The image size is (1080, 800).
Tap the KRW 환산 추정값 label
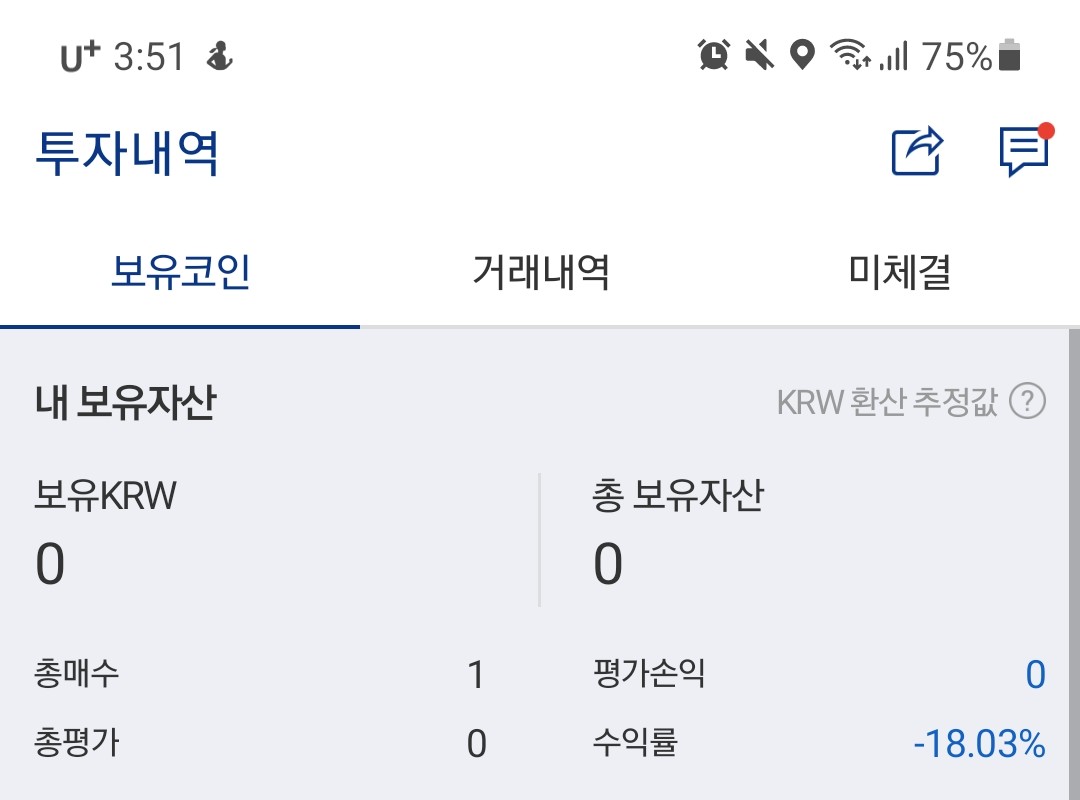(887, 402)
